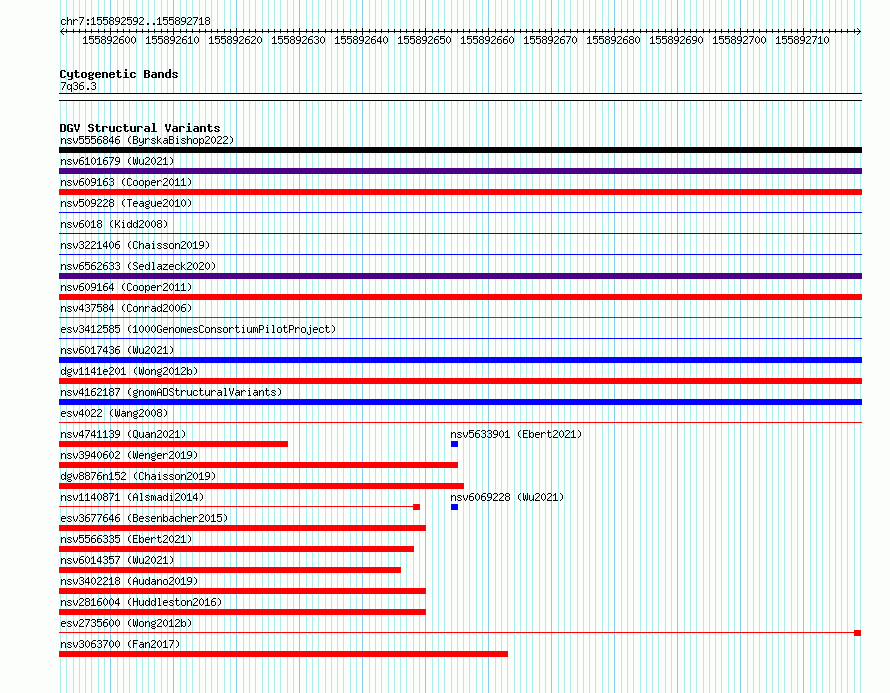Open nsv609164 (Cooper2011) variant
This screenshot has height=693, width=890.
pyautogui.click(x=126, y=287)
